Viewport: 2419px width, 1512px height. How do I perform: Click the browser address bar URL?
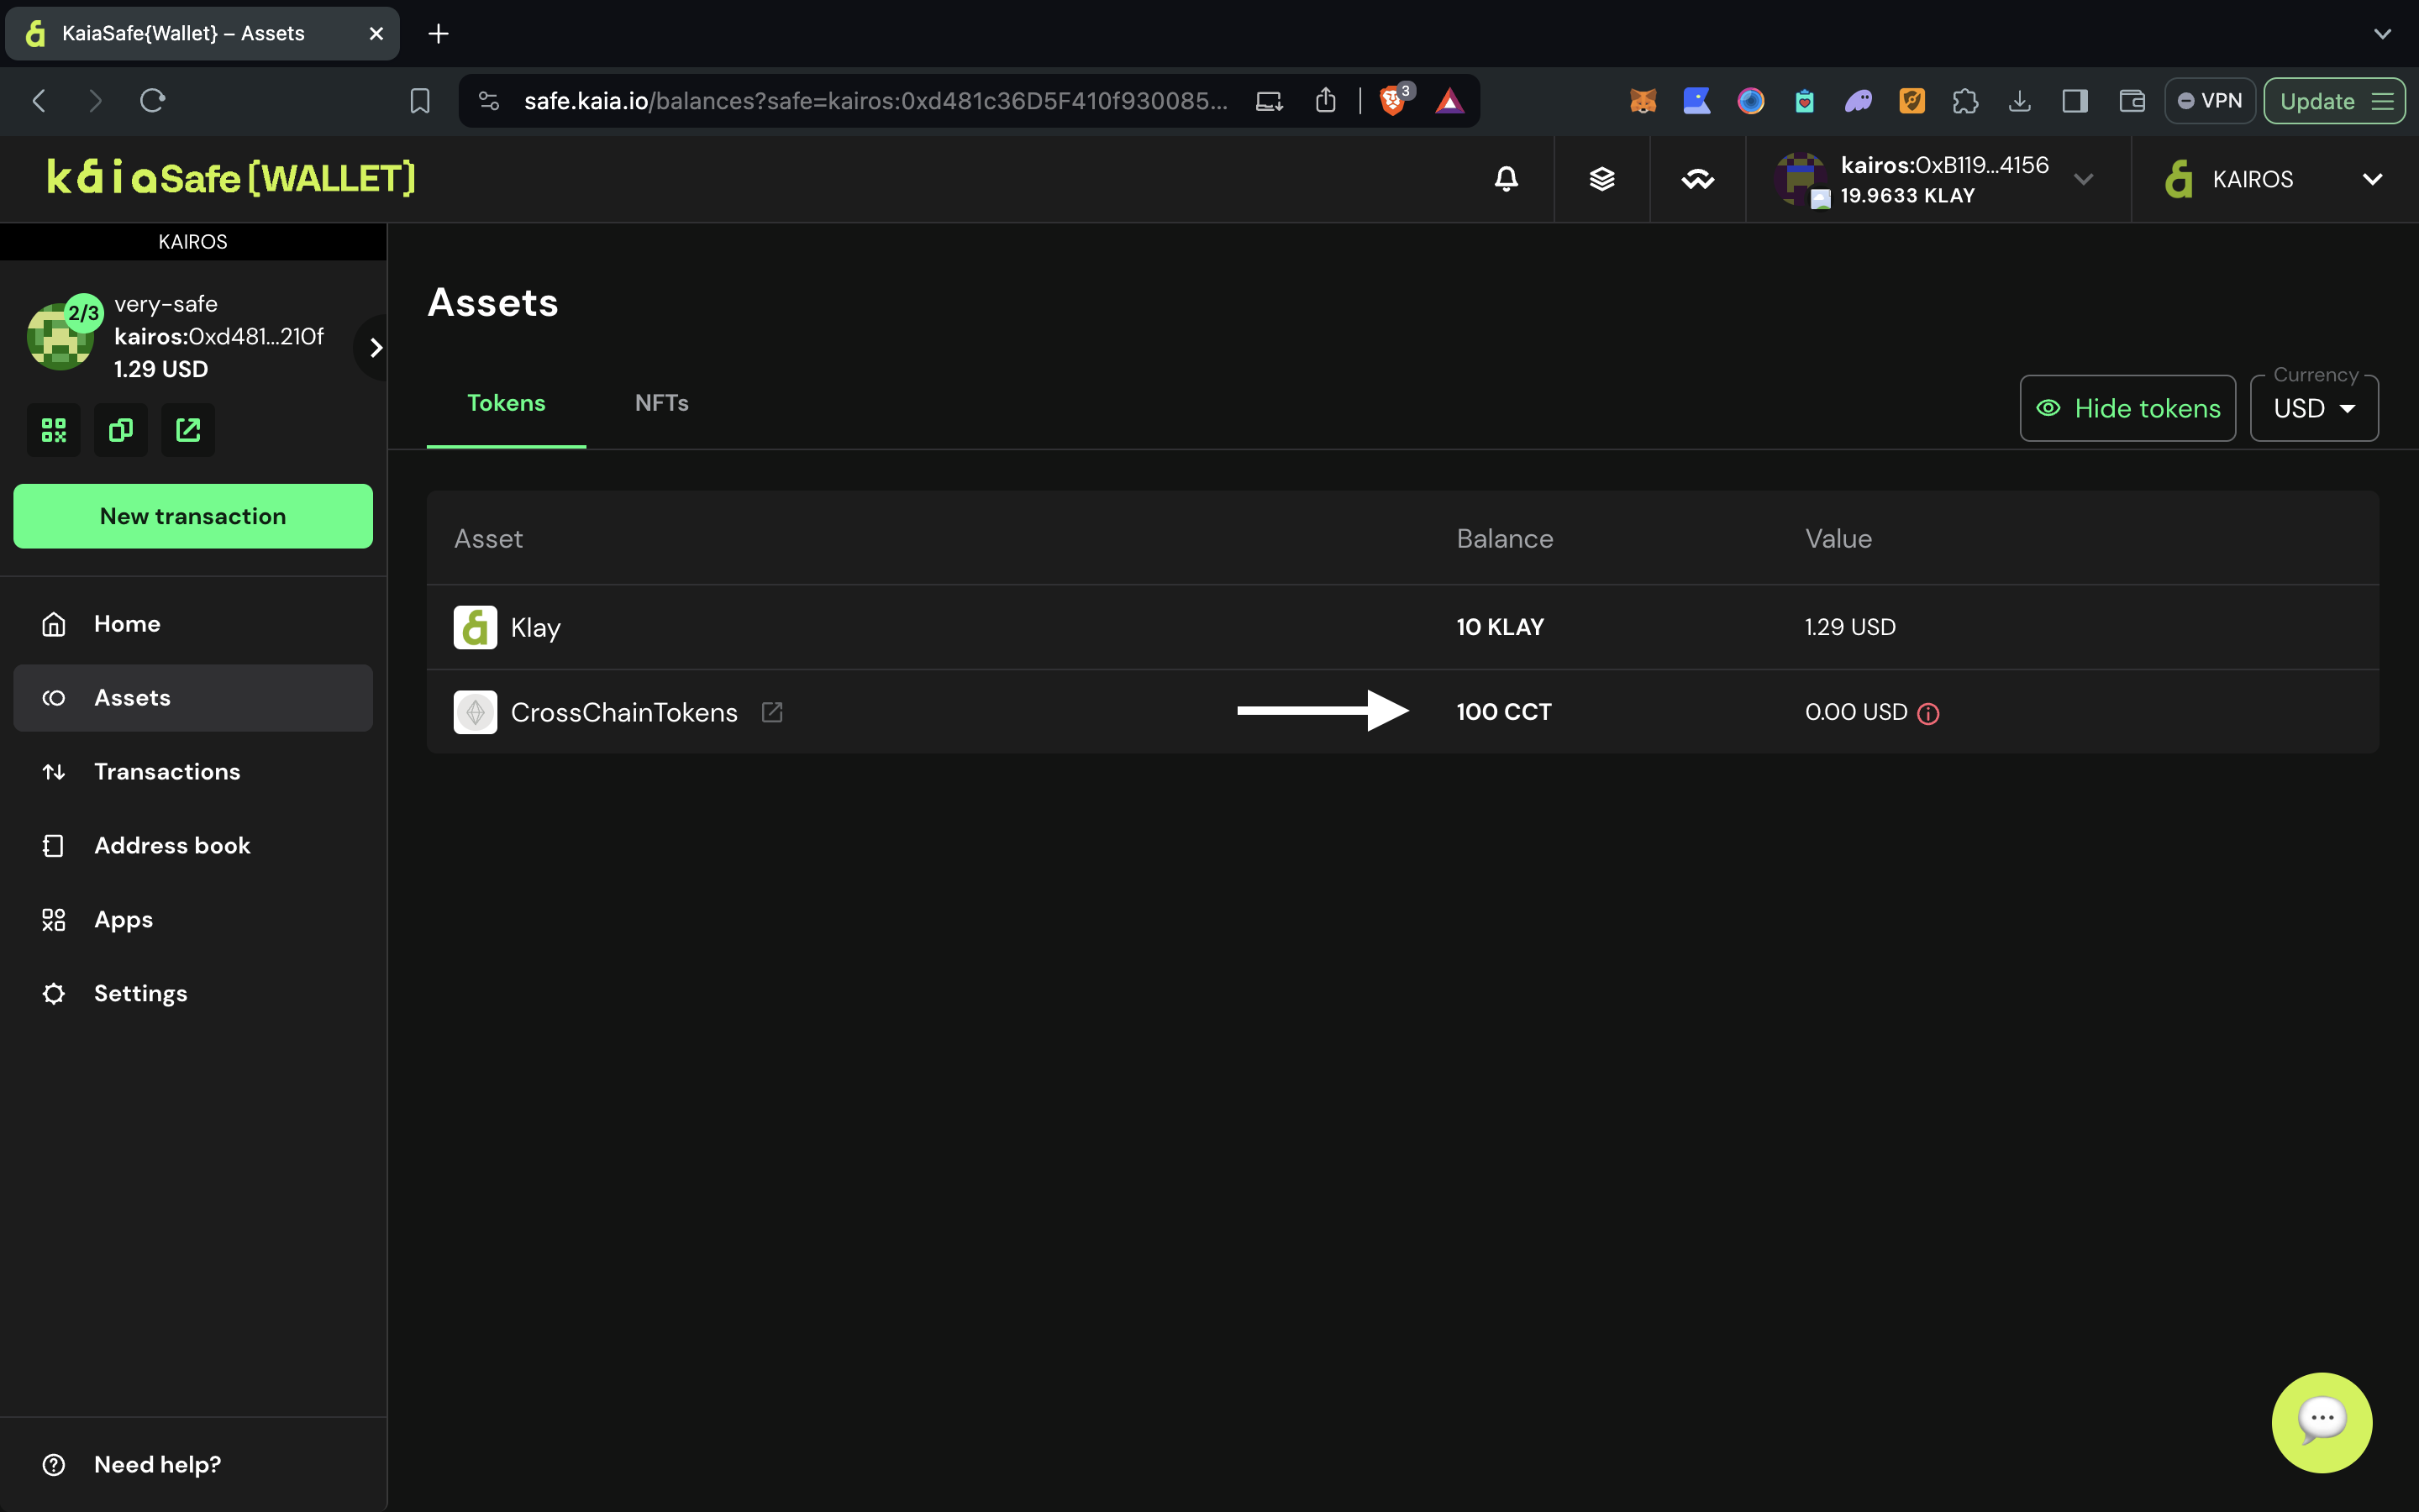875,101
